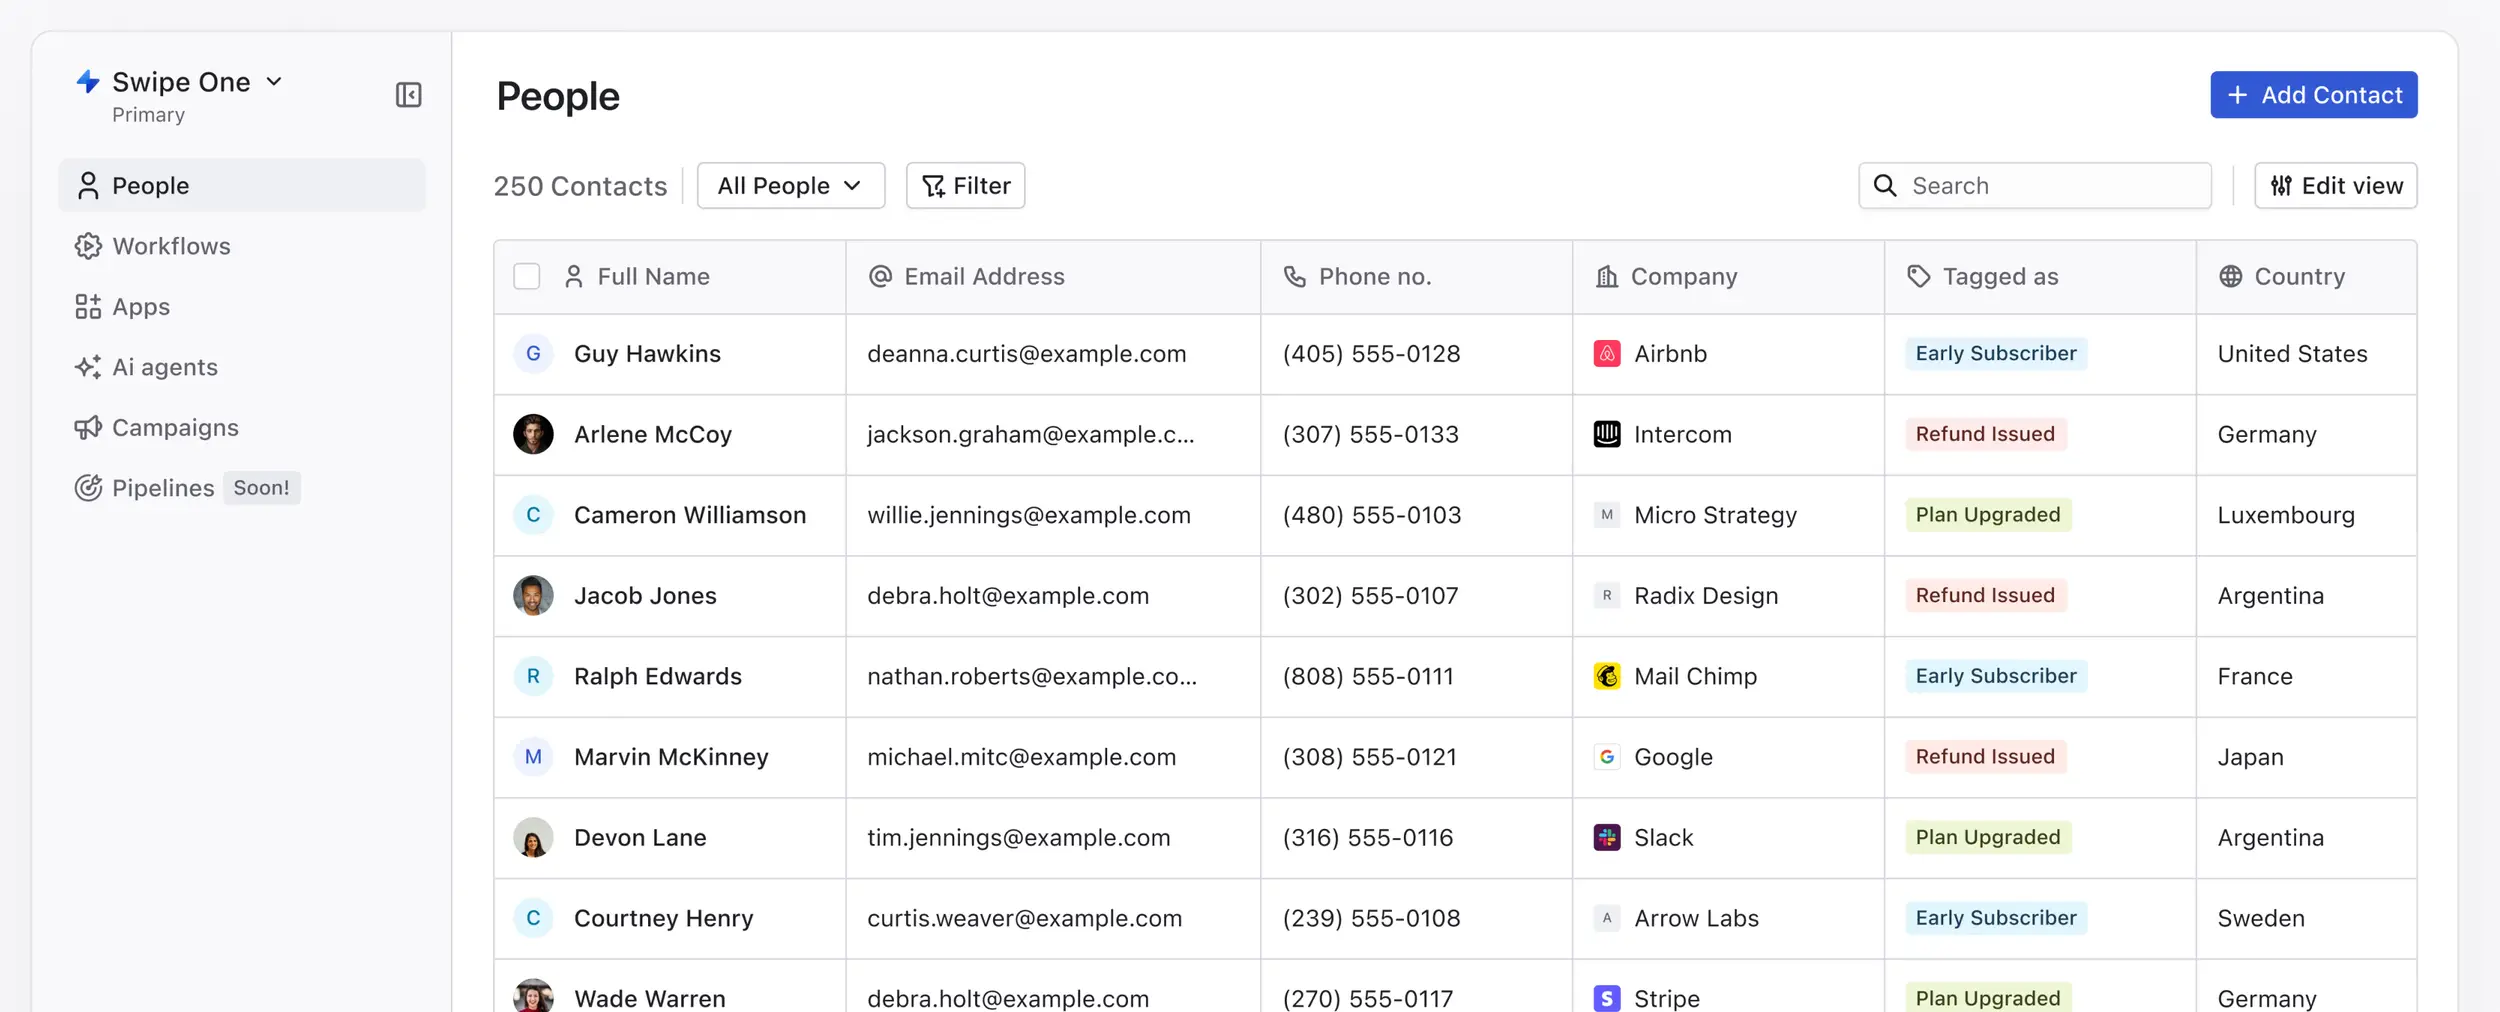Click the magnifier icon in search box

click(1885, 186)
